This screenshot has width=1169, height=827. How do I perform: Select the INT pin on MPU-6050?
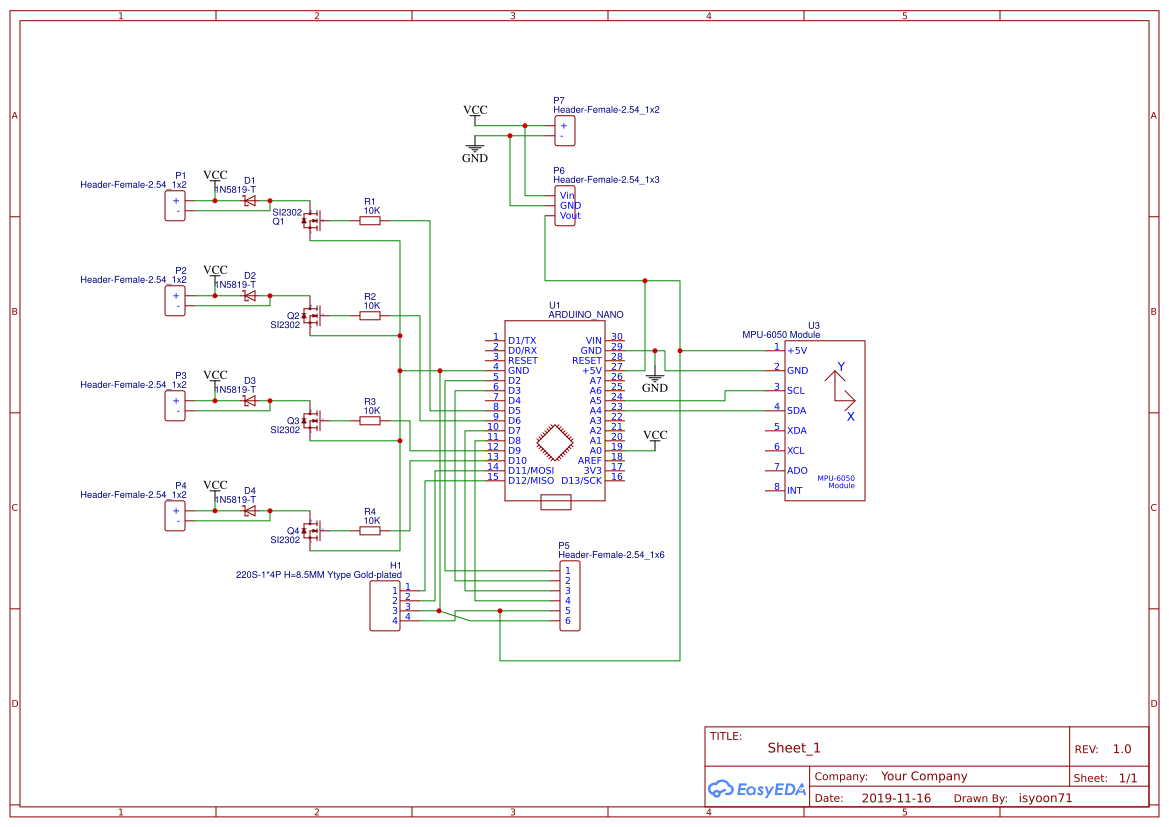click(795, 491)
